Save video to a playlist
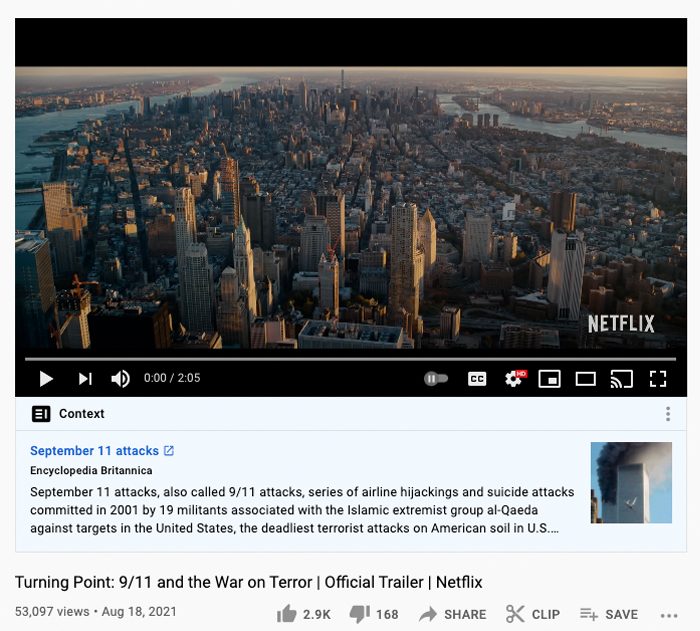700x631 pixels. 609,614
